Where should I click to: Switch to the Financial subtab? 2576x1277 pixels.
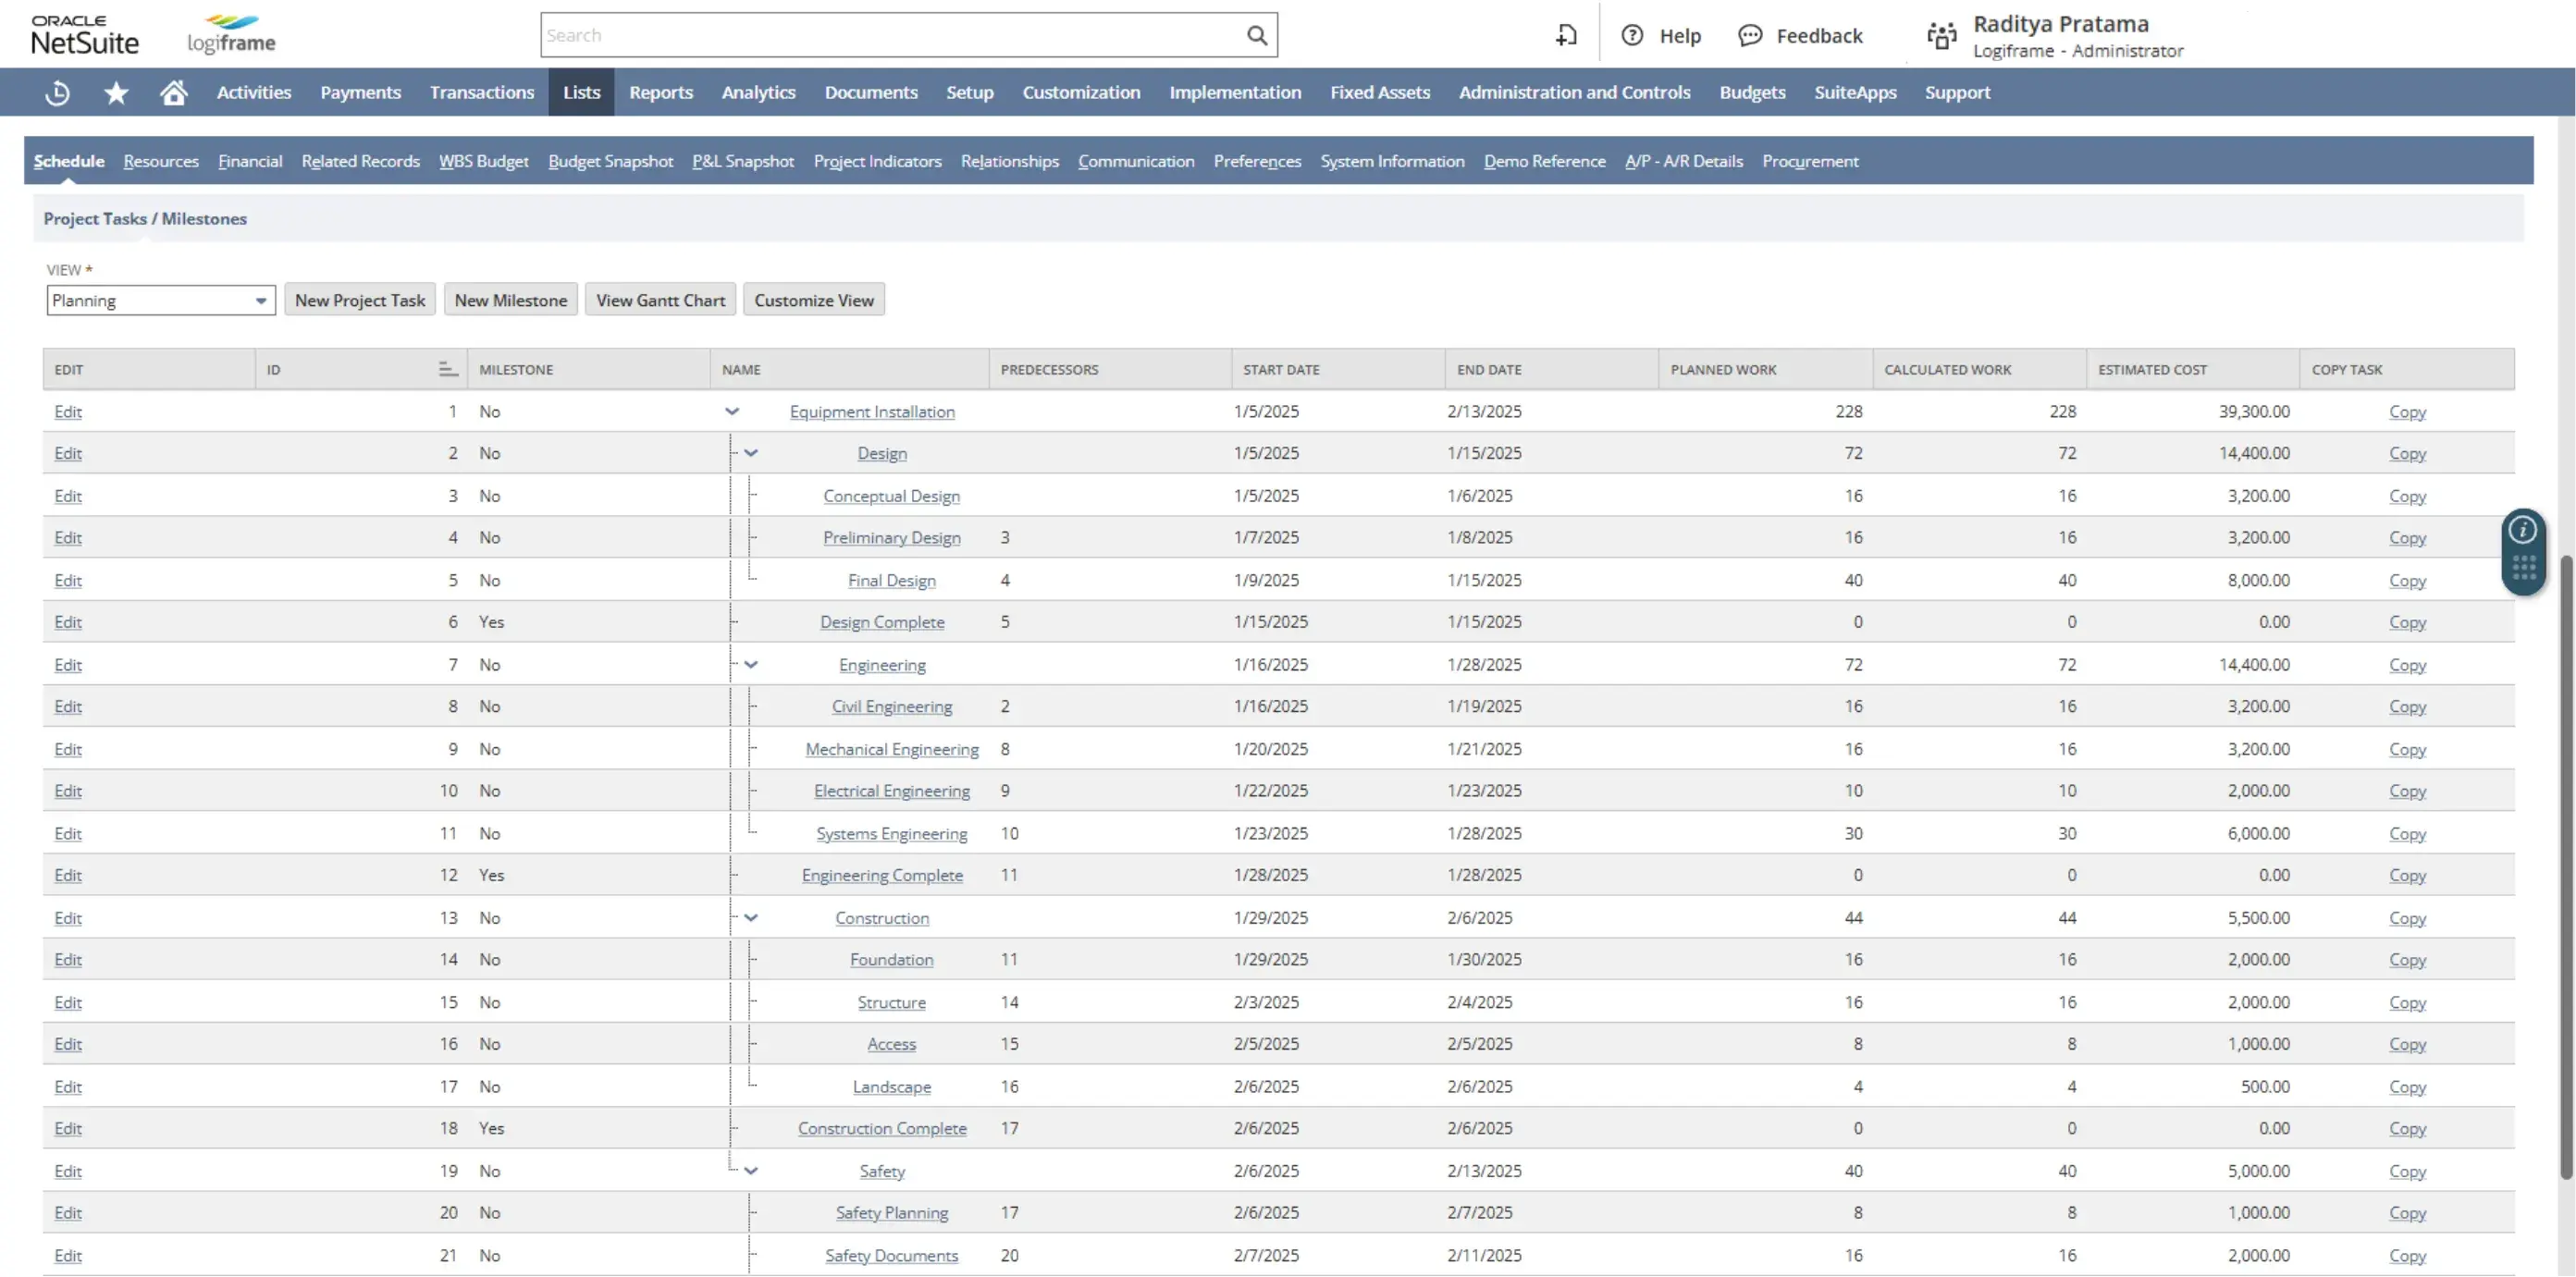tap(250, 161)
